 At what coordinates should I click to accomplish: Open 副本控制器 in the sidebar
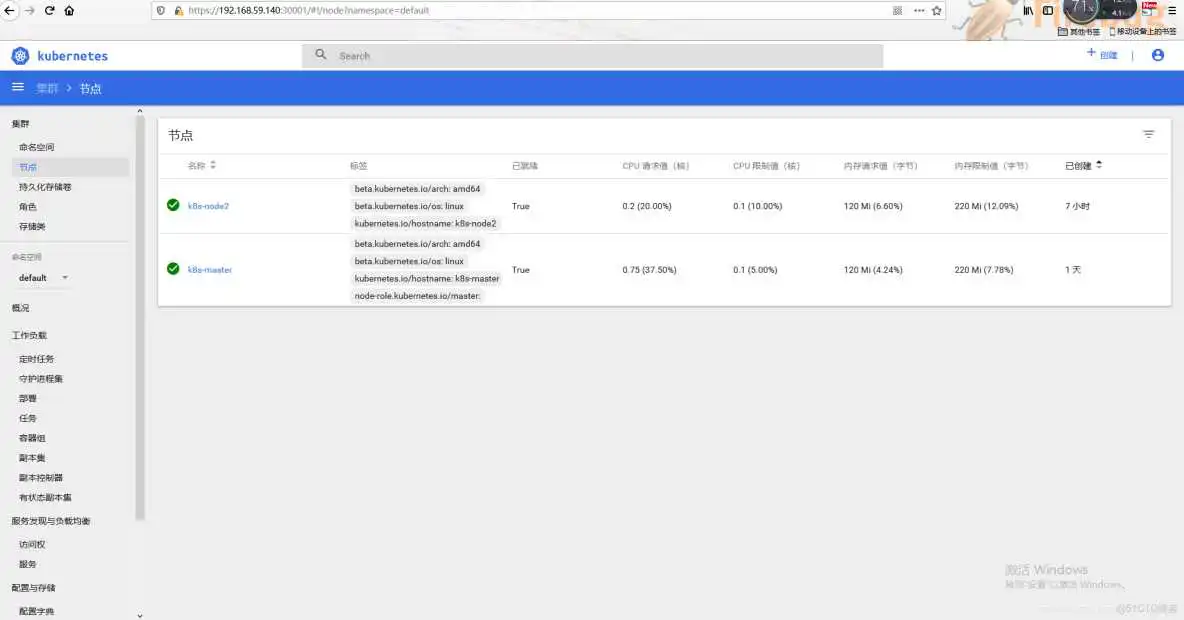[41, 477]
